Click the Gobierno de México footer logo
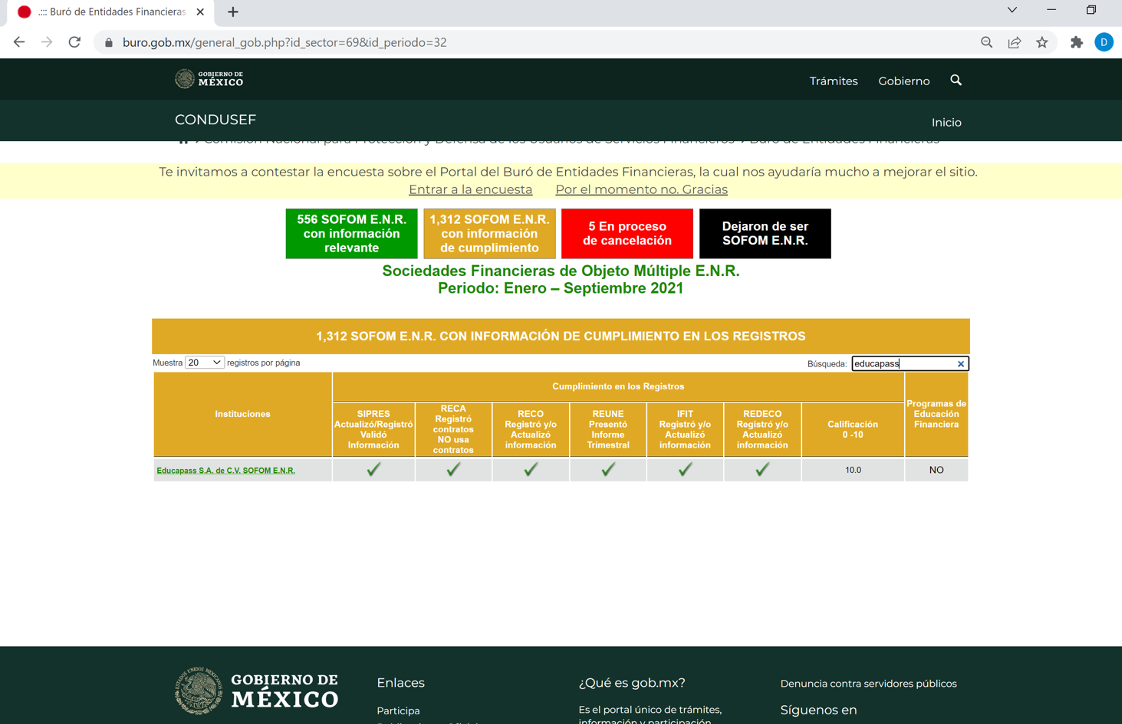 tap(256, 690)
